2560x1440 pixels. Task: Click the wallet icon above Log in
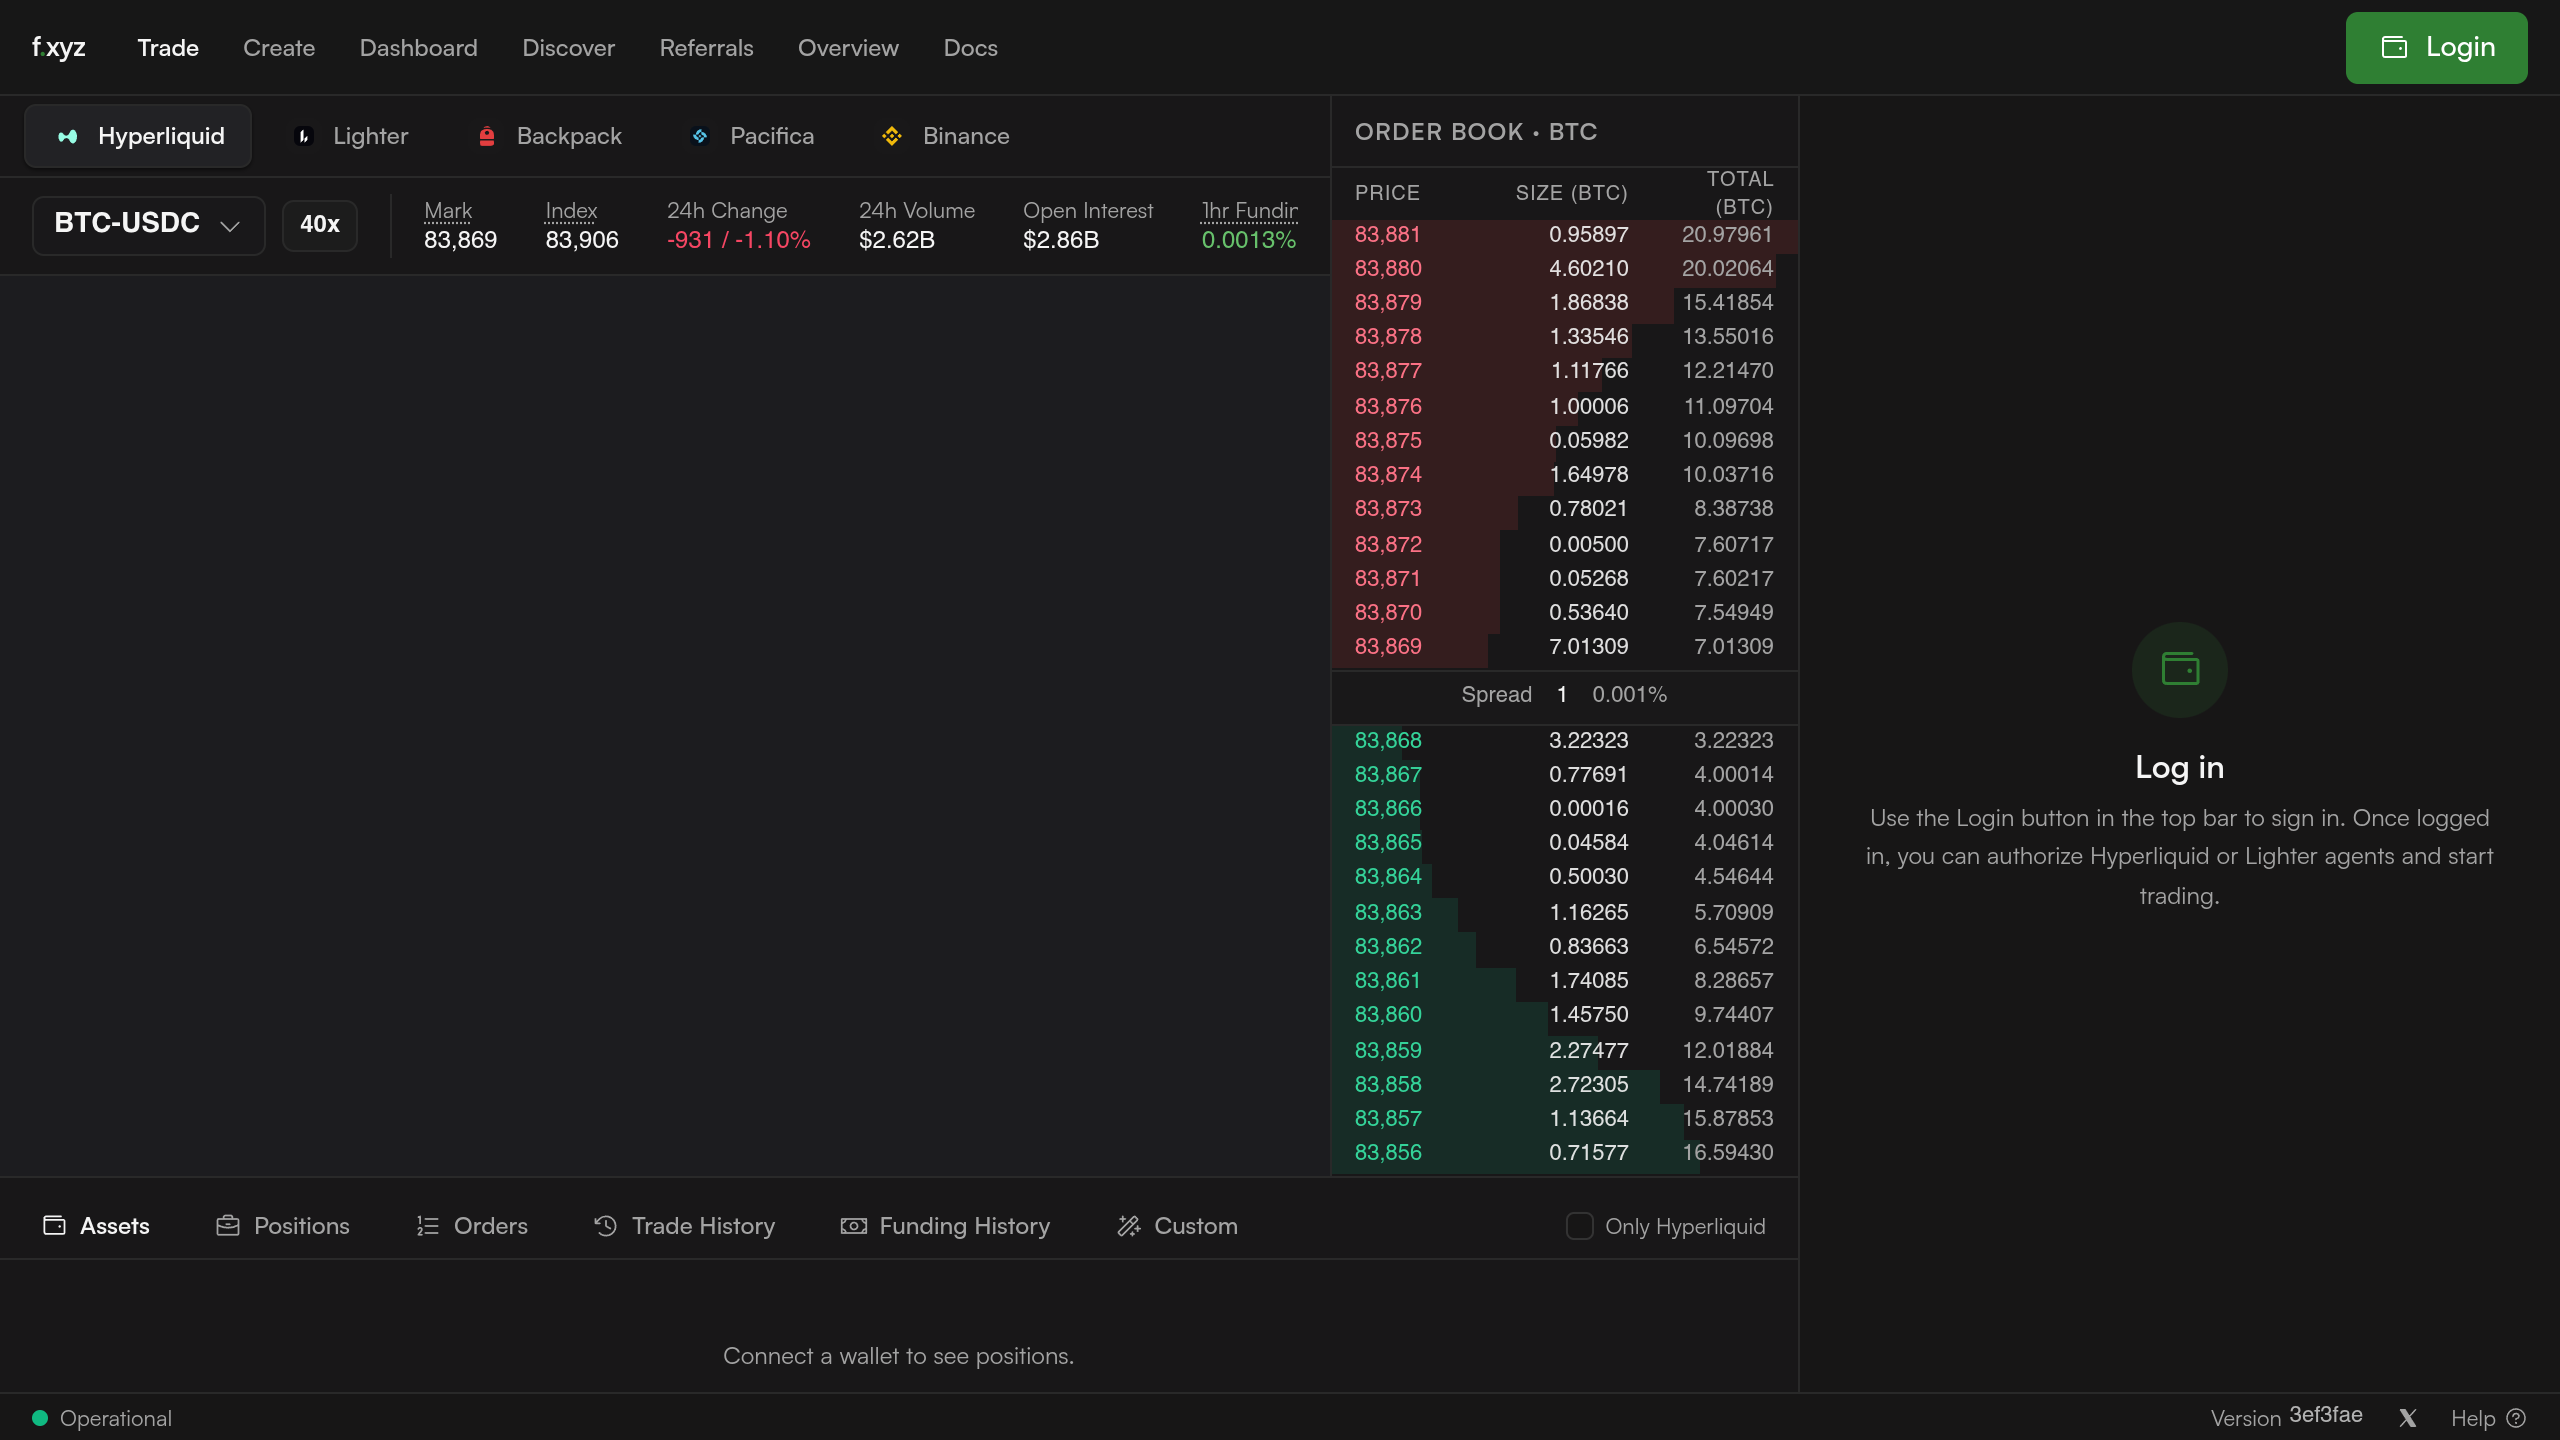tap(2179, 669)
